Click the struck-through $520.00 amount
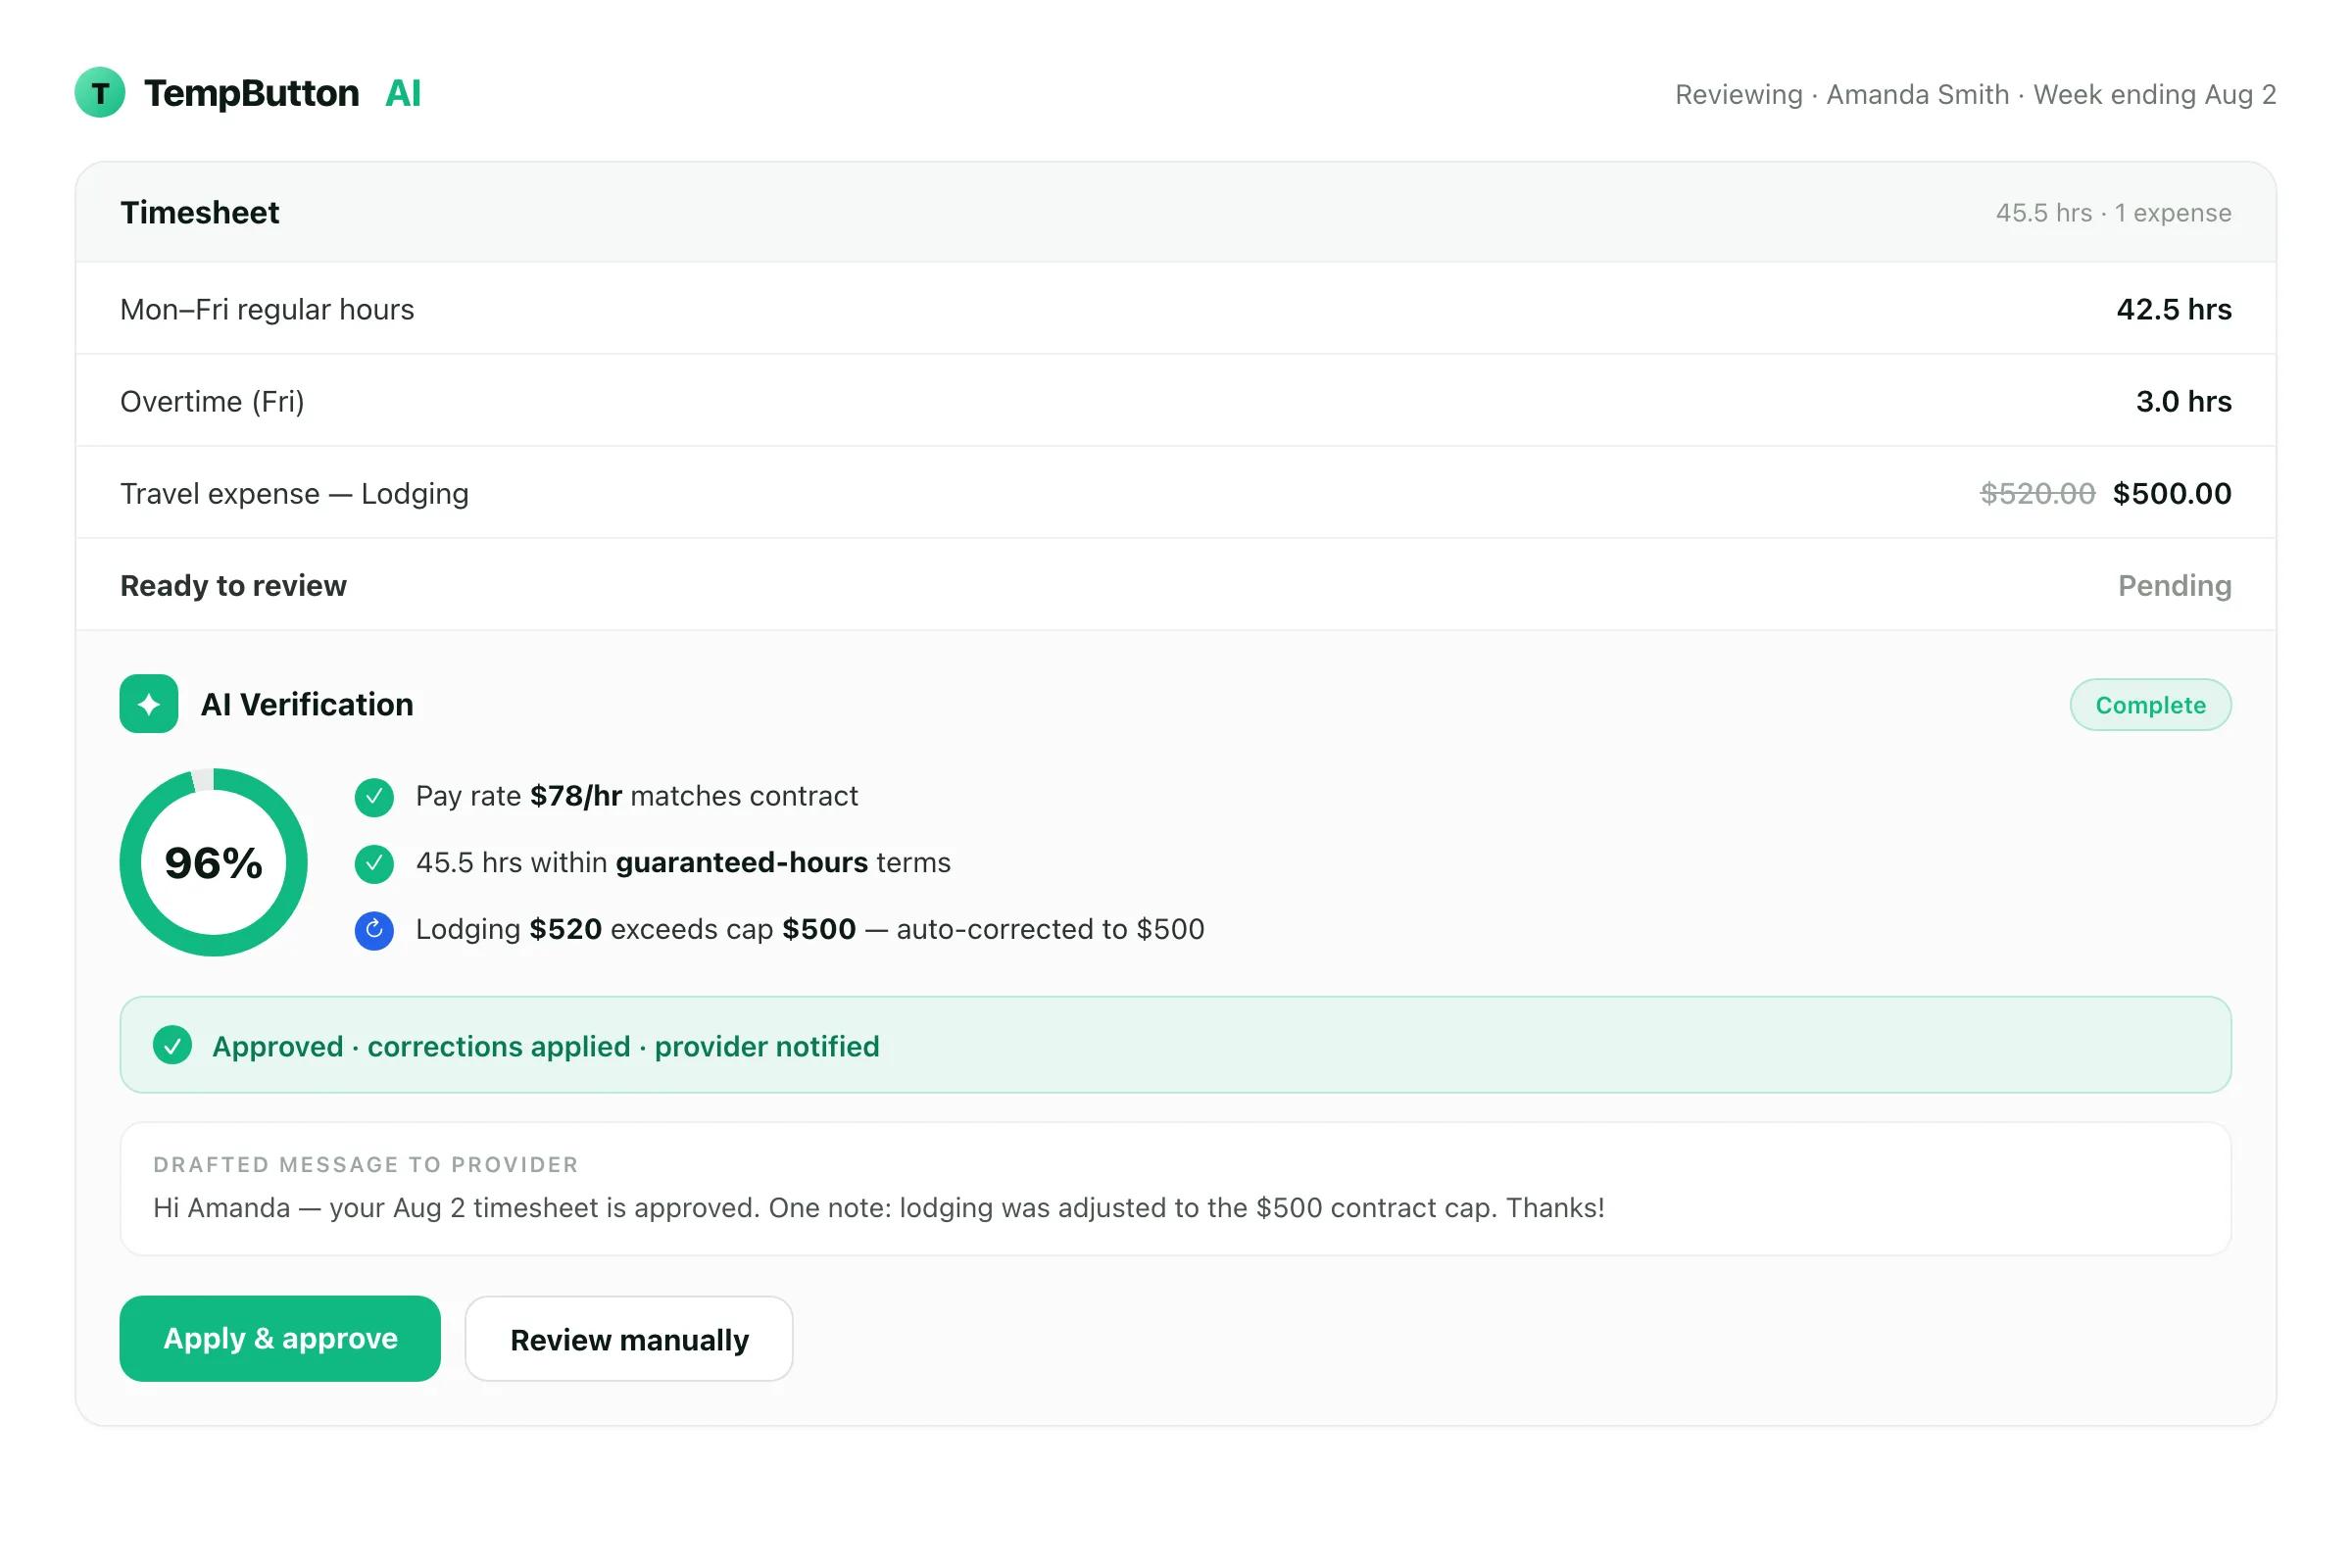This screenshot has height=1568, width=2352. click(2038, 494)
